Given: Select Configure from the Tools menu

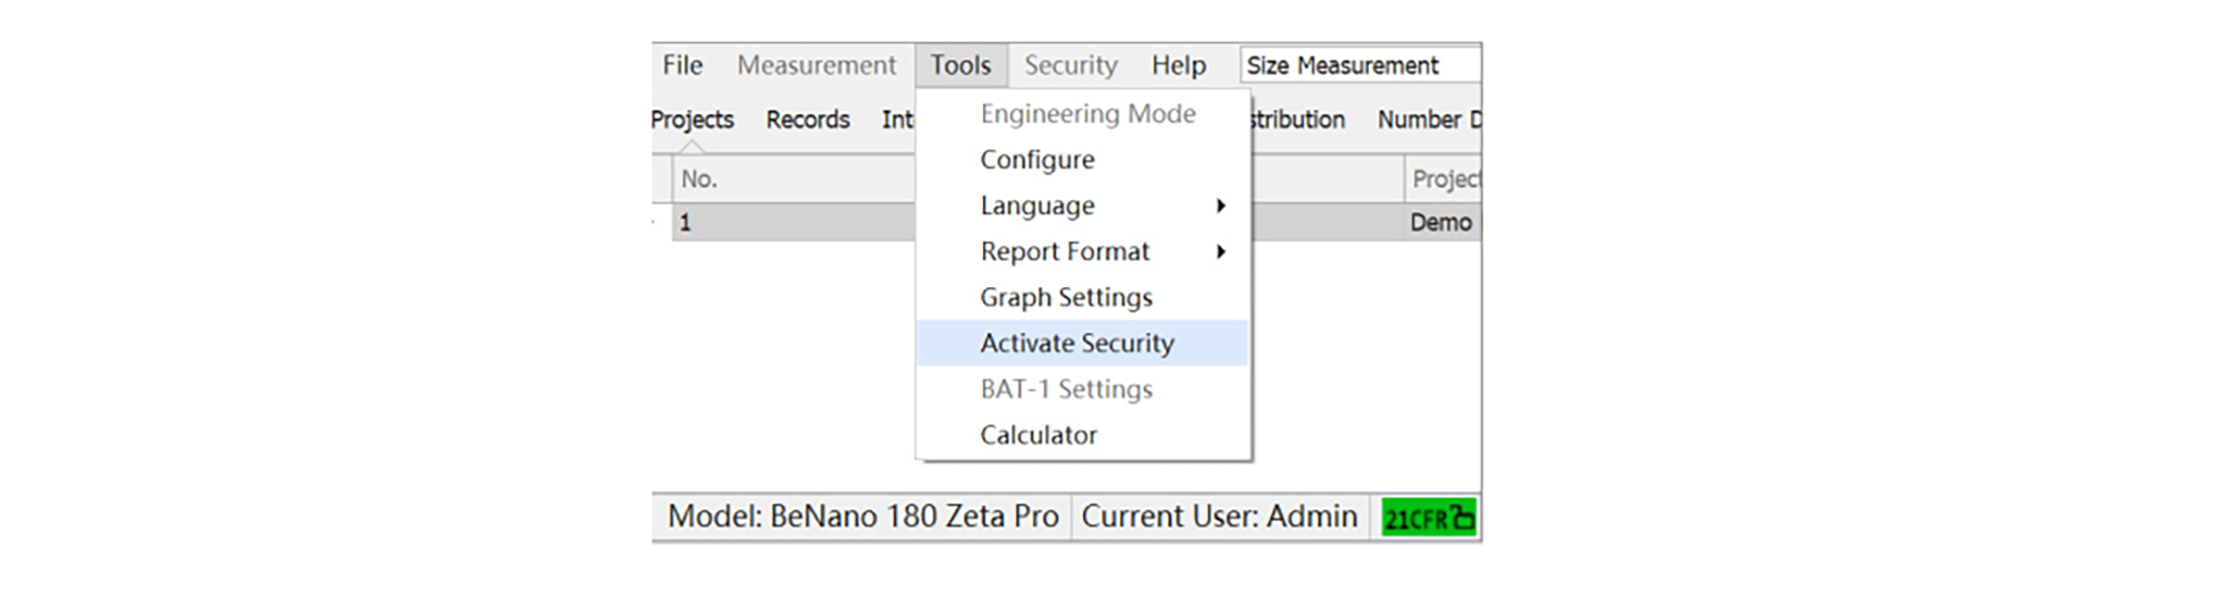Looking at the screenshot, I should 1037,160.
